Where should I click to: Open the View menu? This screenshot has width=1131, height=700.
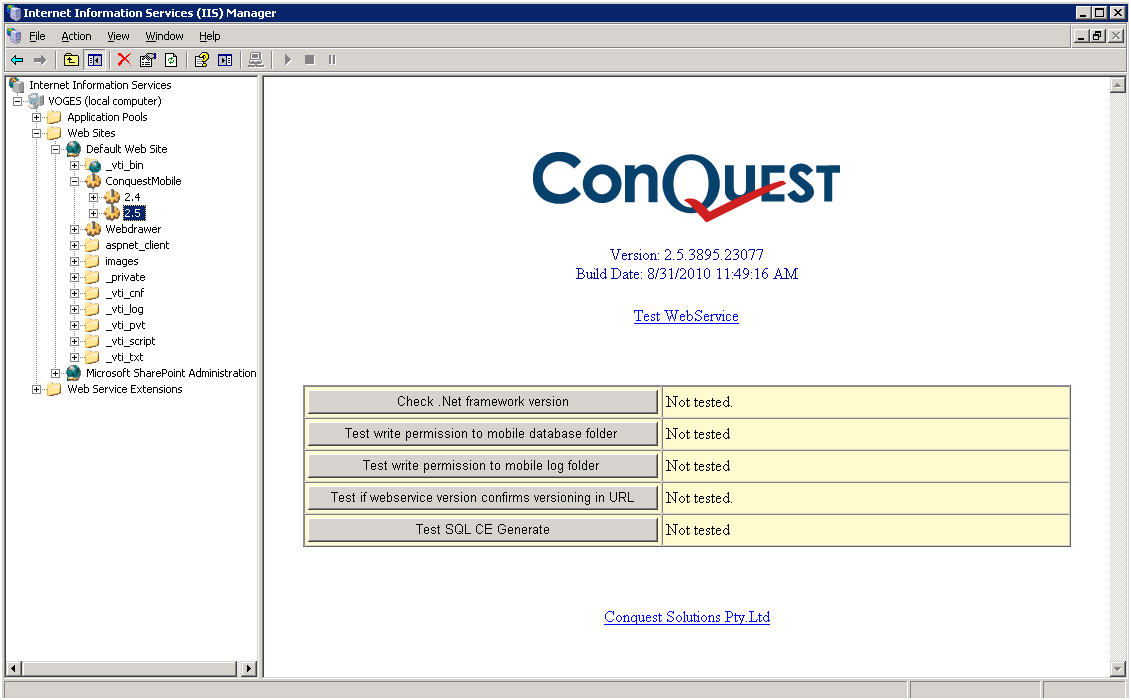tap(118, 36)
